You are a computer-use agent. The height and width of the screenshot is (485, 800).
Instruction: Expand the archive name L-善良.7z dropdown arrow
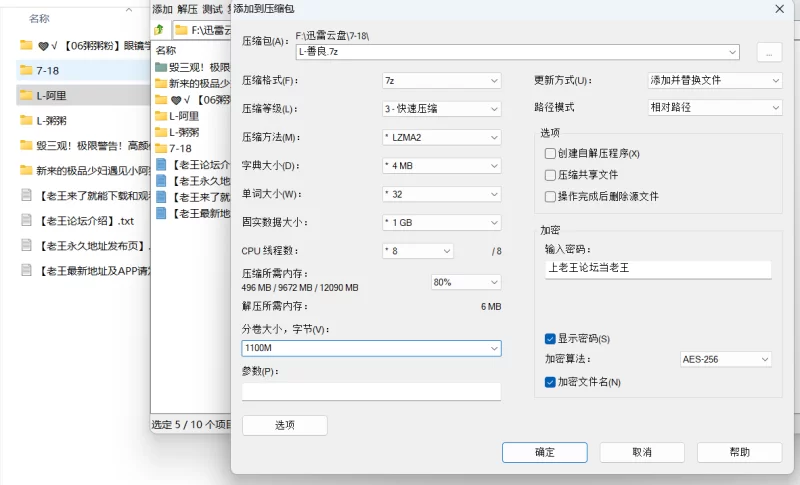coord(732,52)
